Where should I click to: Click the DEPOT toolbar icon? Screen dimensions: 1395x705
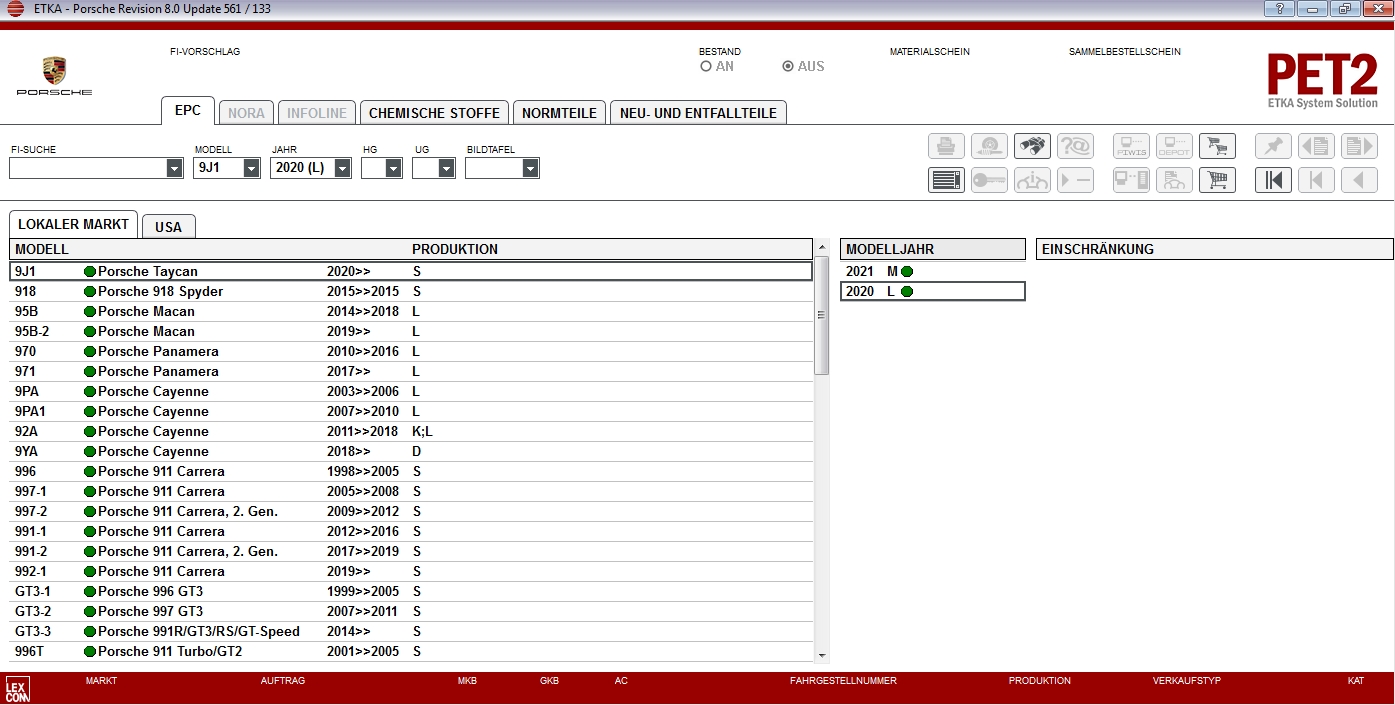point(1174,146)
